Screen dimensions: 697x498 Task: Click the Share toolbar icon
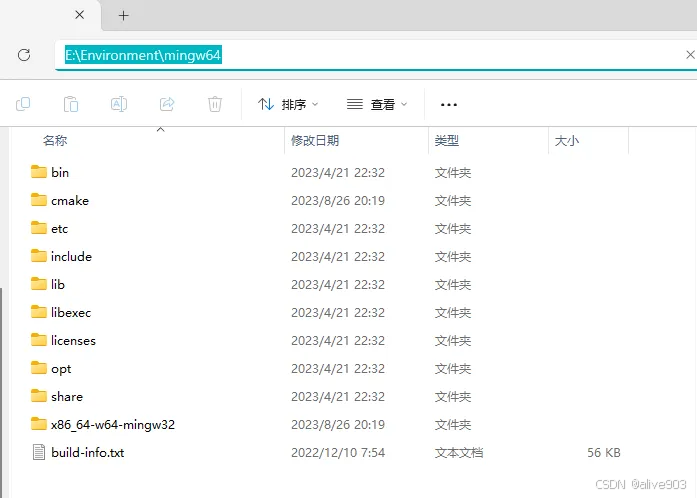coord(167,104)
